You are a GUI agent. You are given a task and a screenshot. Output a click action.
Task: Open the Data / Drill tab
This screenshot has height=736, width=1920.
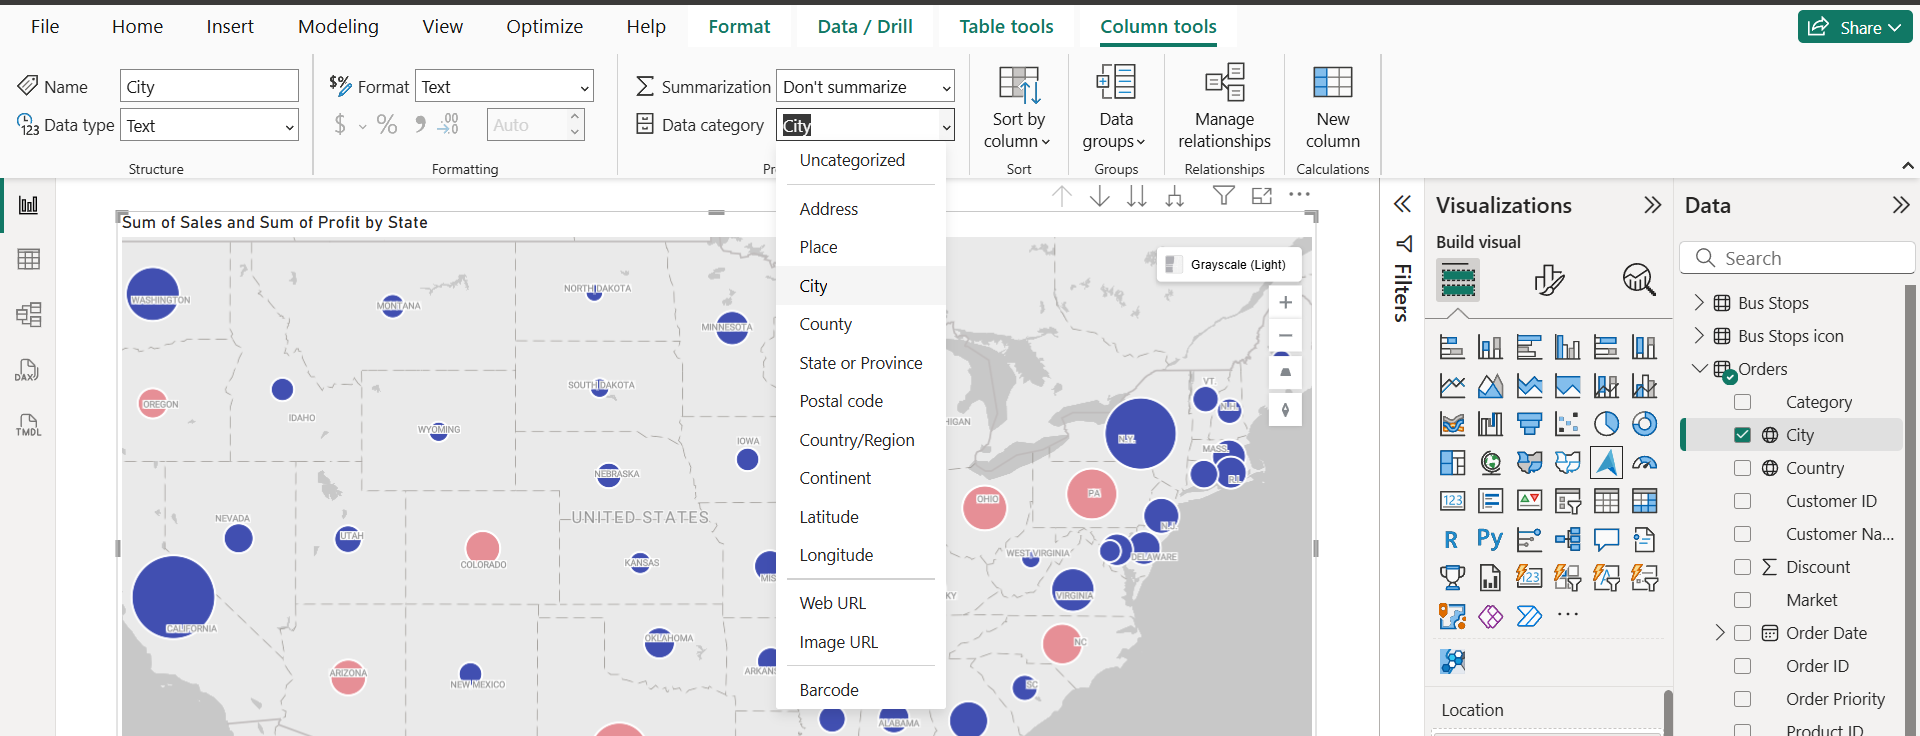[x=865, y=27]
